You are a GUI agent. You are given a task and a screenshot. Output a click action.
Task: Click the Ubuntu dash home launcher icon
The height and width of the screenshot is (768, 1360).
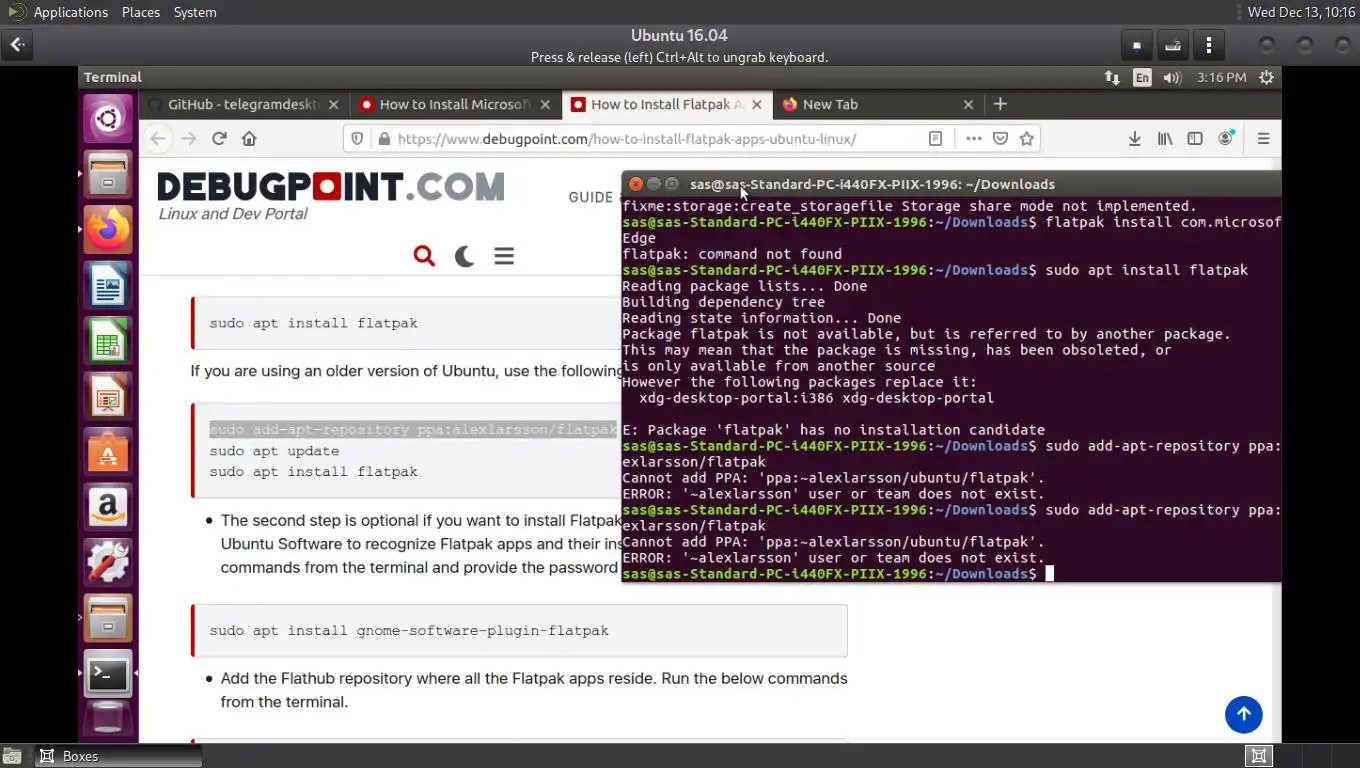click(108, 121)
